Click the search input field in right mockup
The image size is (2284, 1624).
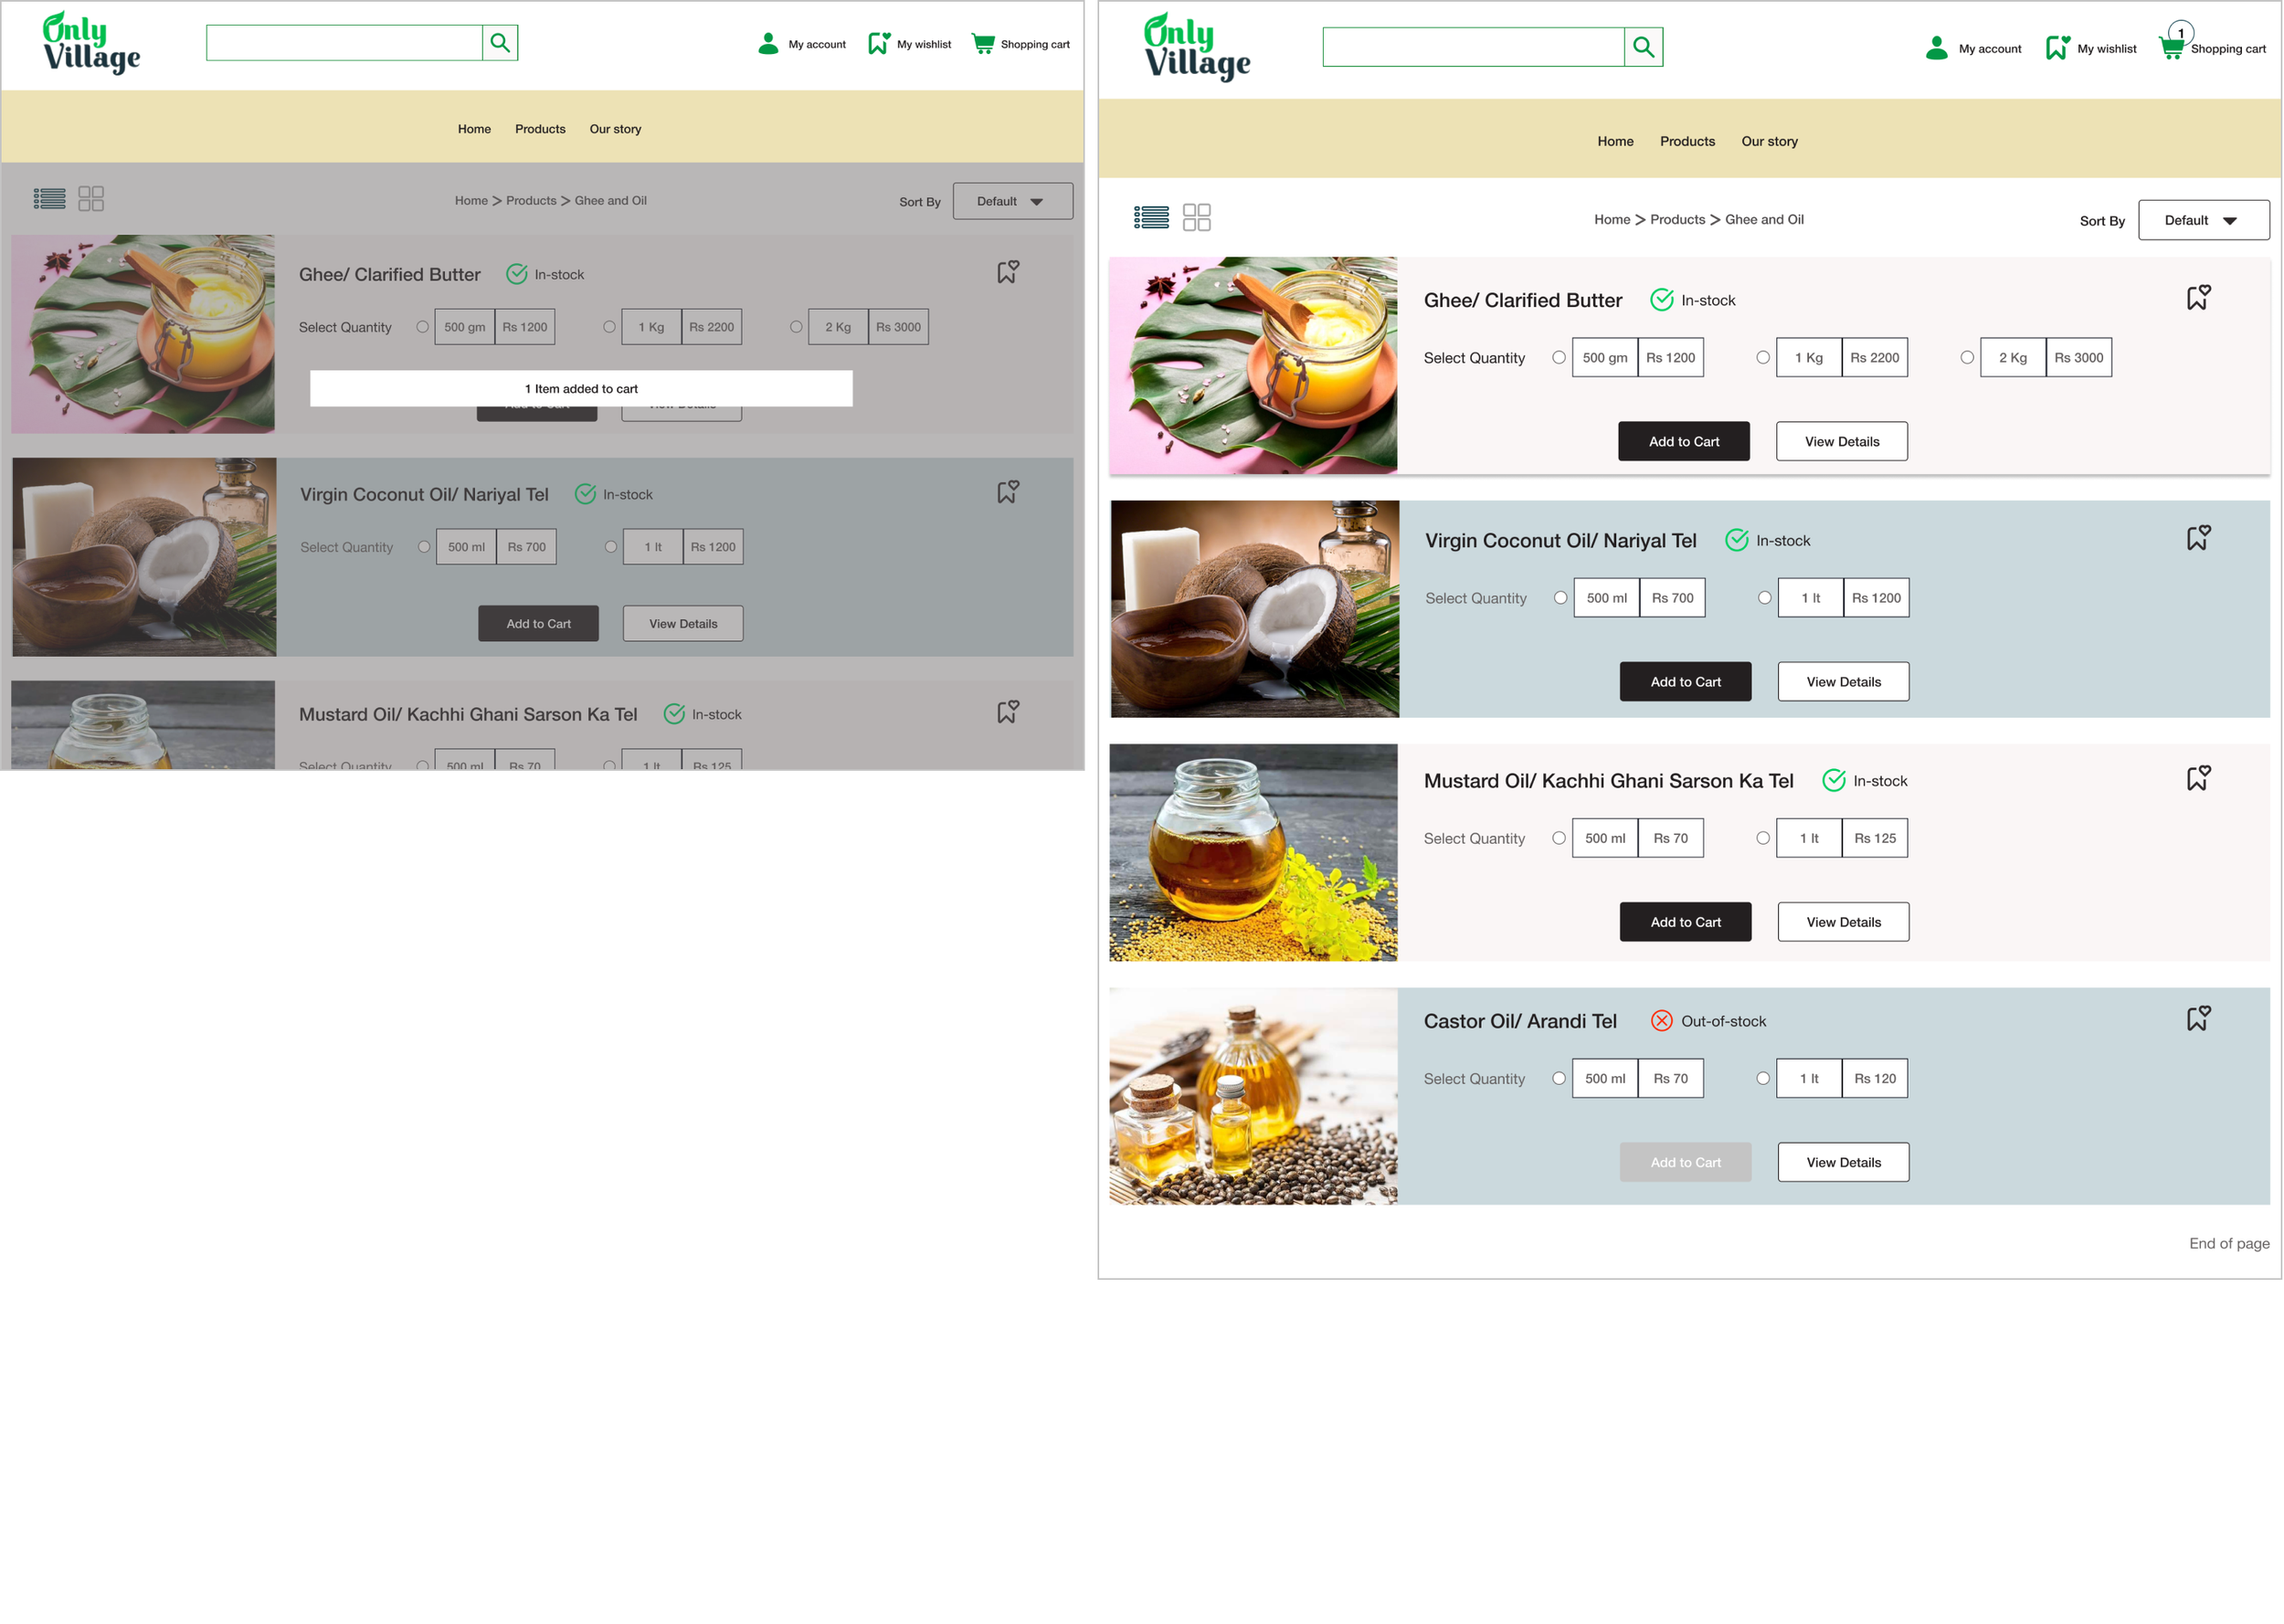point(1472,47)
